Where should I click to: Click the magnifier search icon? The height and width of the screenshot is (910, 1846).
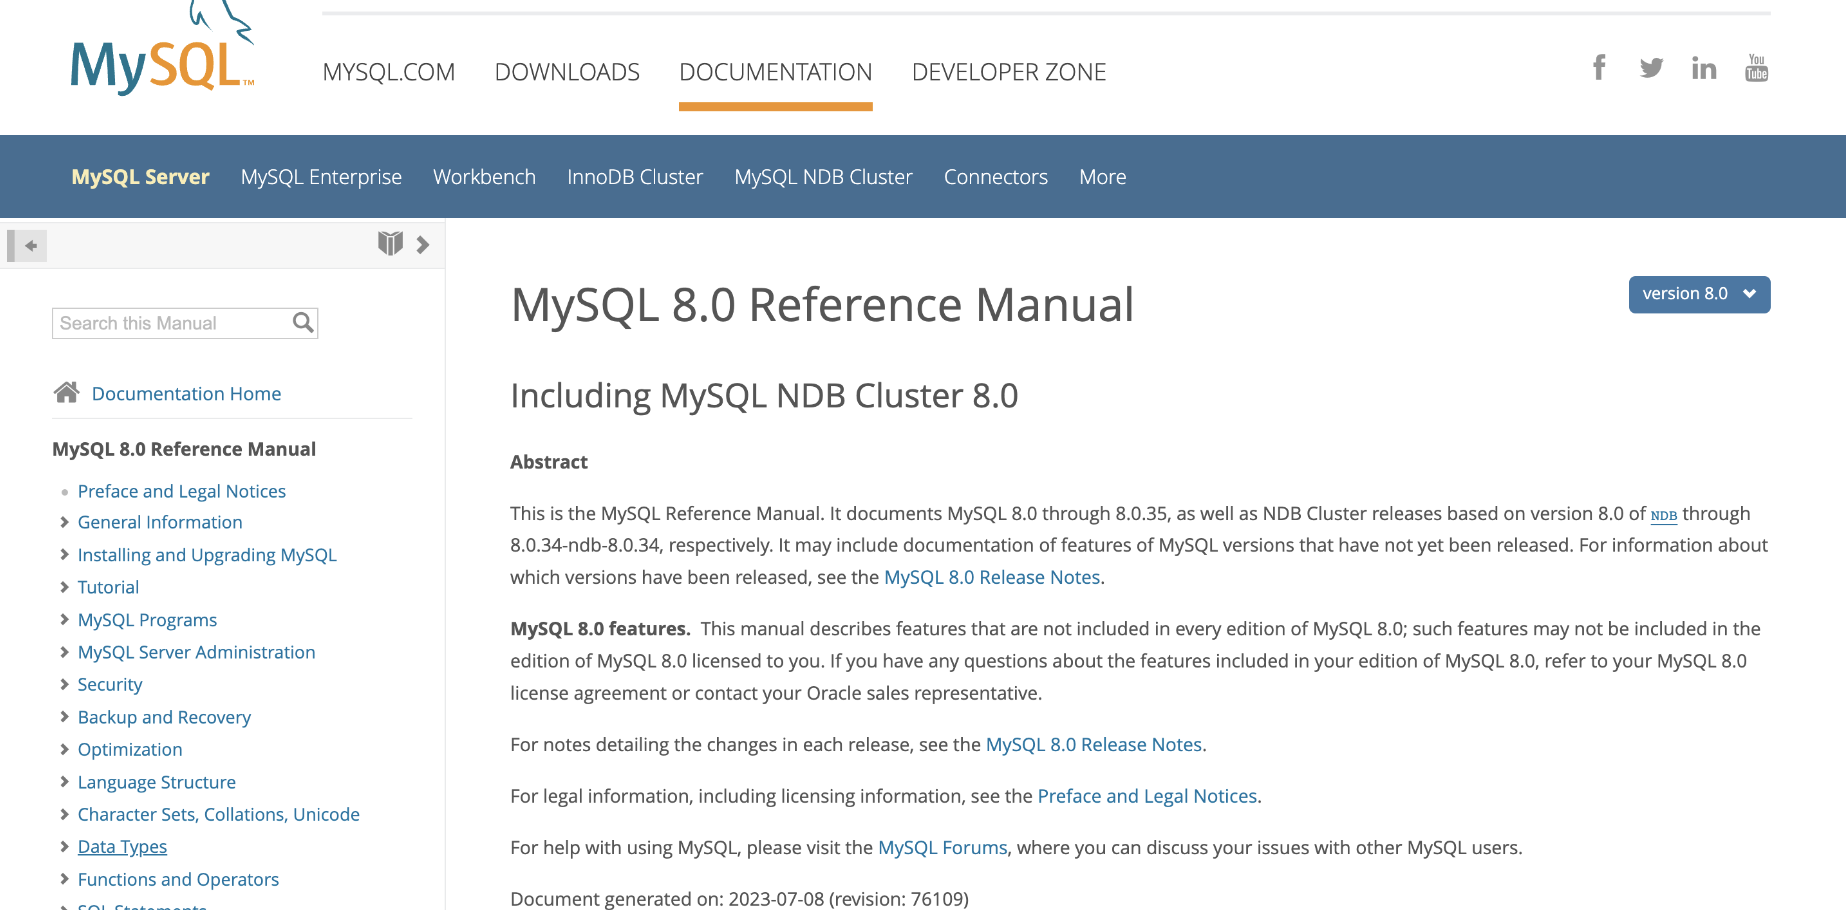click(x=303, y=322)
